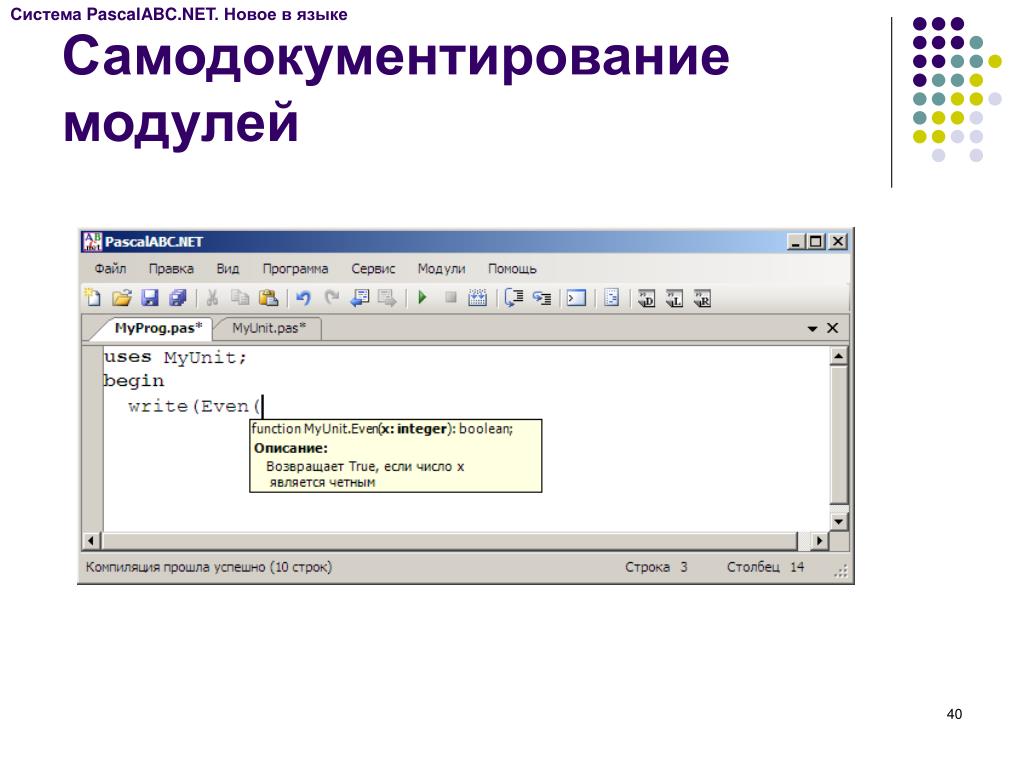Open a file via folder icon
The image size is (1024, 768).
point(121,298)
